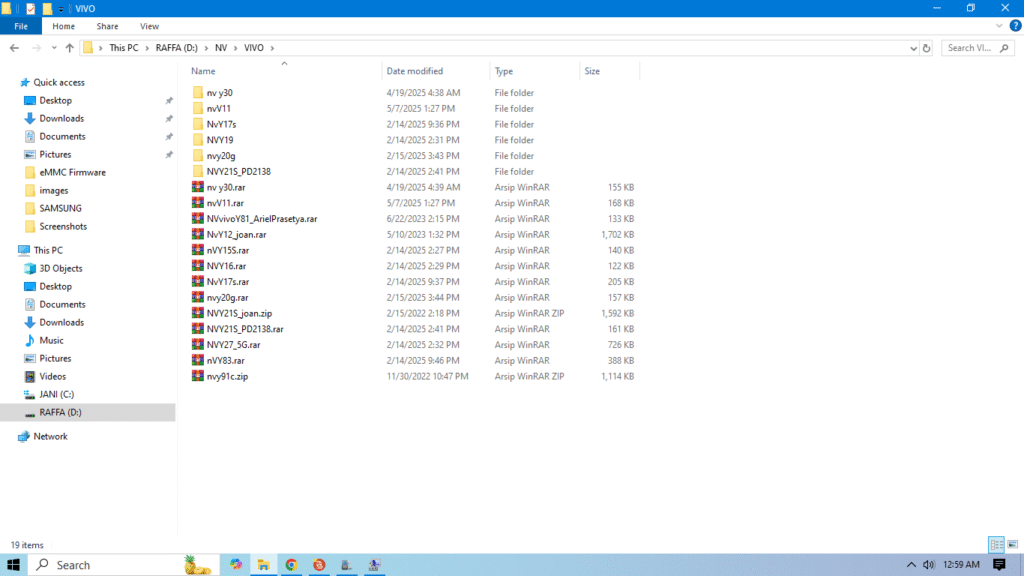This screenshot has height=576, width=1024.
Task: Select the nvy20g folder icon
Action: 198,155
